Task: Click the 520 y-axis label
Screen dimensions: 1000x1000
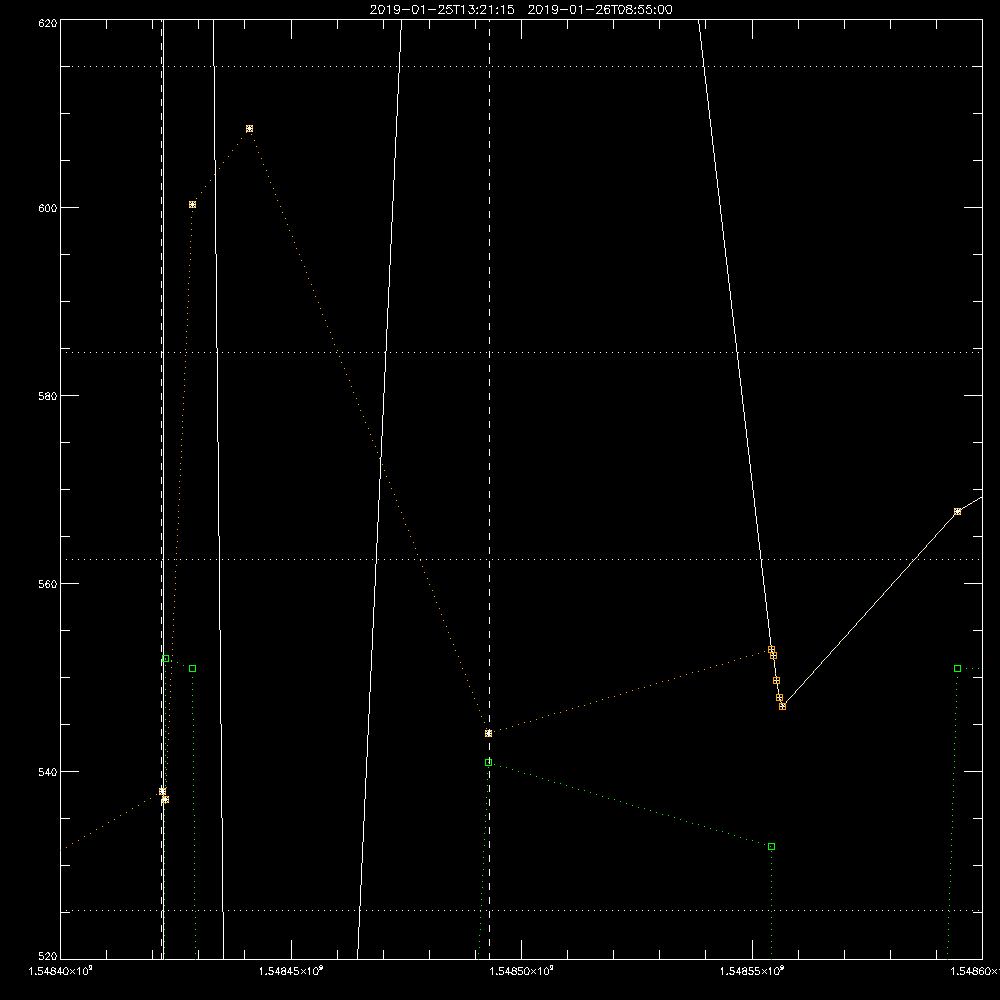Action: [48, 956]
